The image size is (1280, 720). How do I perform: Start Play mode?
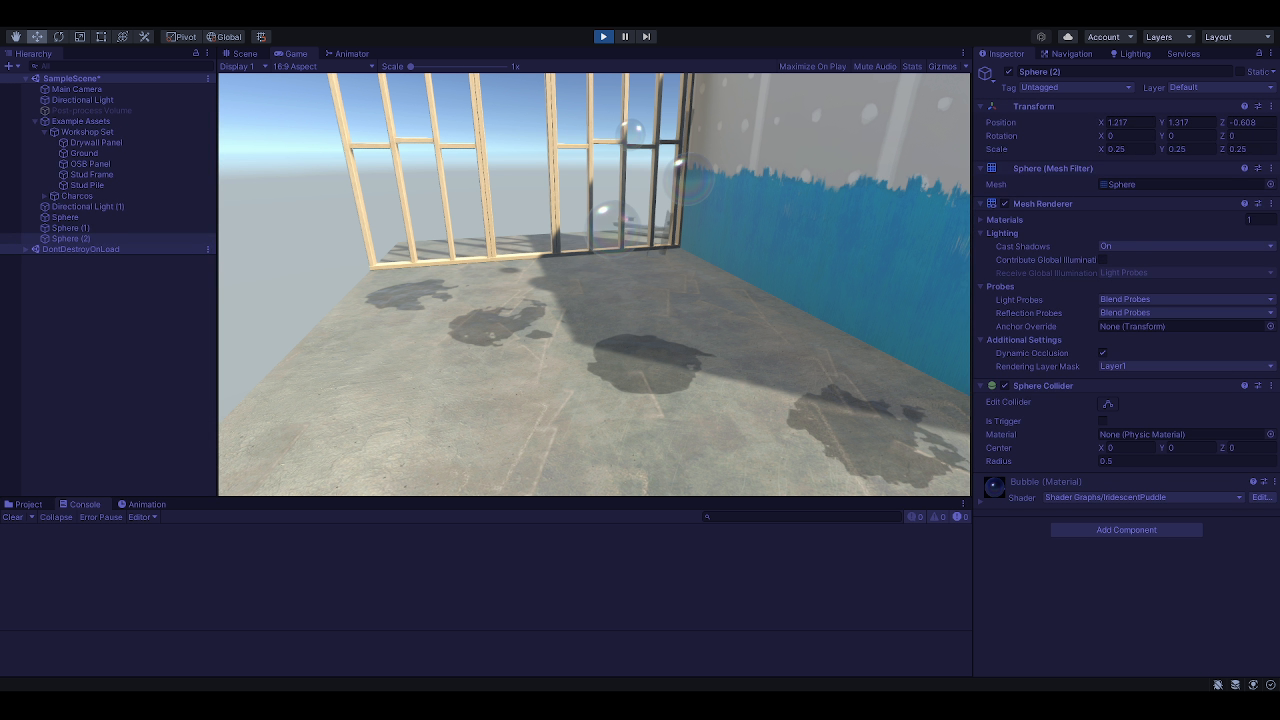603,37
